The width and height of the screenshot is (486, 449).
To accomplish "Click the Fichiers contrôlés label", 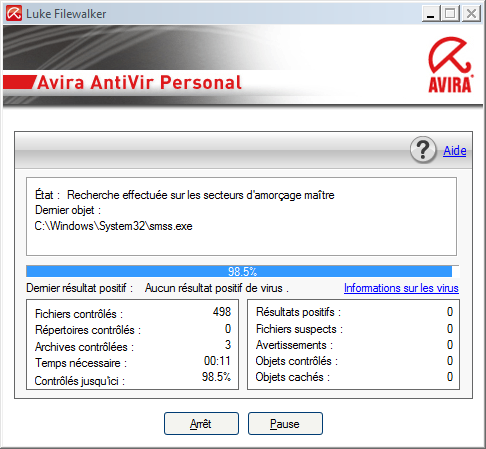I will click(x=79, y=314).
